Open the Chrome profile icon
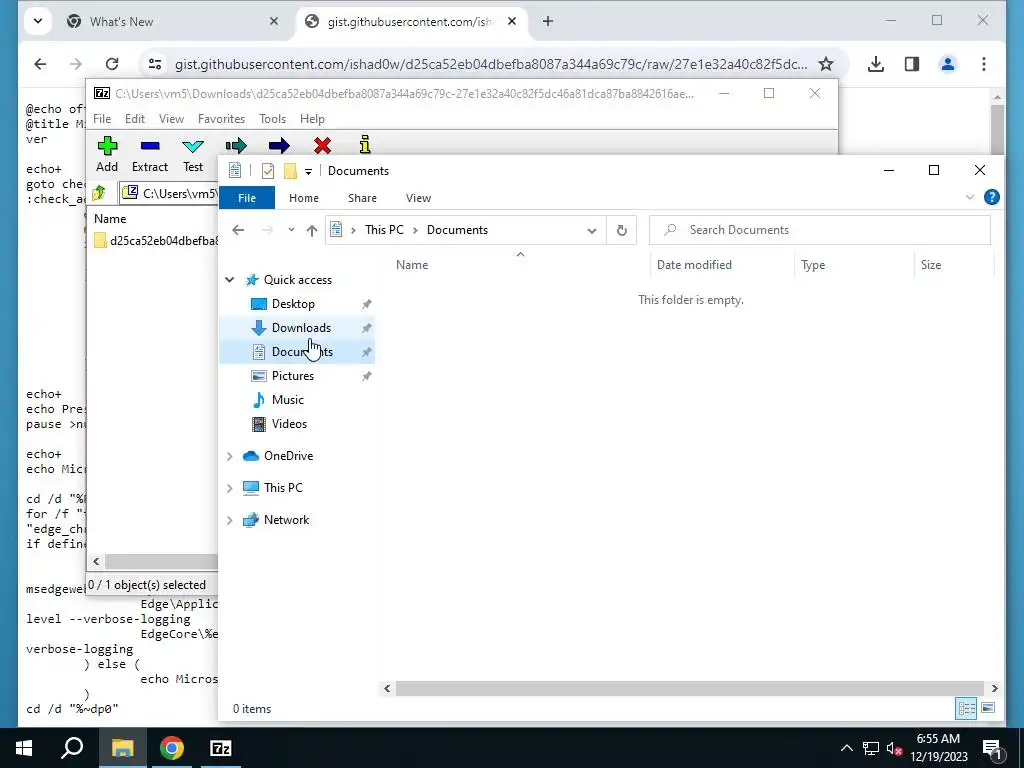The width and height of the screenshot is (1024, 768). pyautogui.click(x=948, y=64)
